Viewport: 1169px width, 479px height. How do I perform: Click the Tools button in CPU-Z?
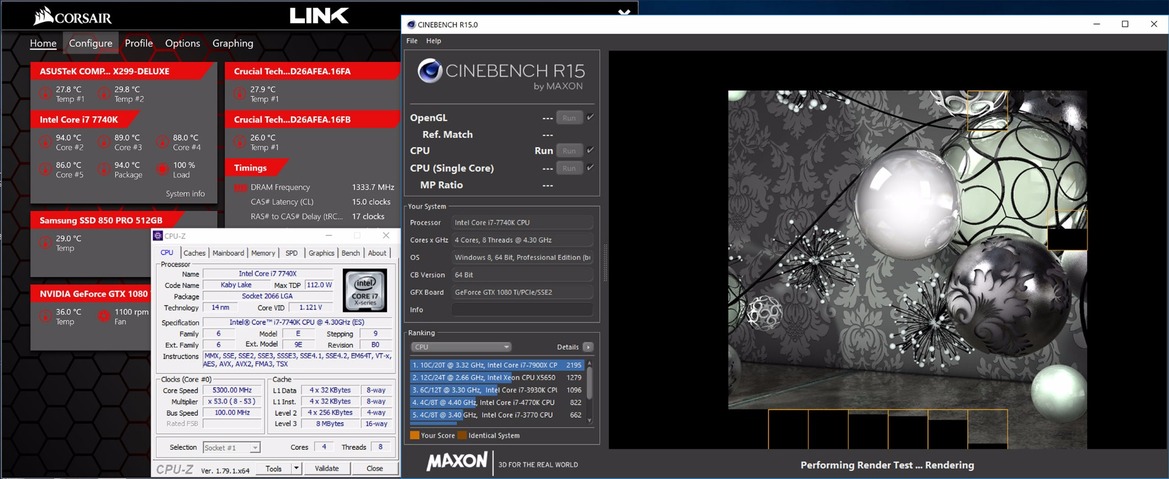pyautogui.click(x=274, y=469)
